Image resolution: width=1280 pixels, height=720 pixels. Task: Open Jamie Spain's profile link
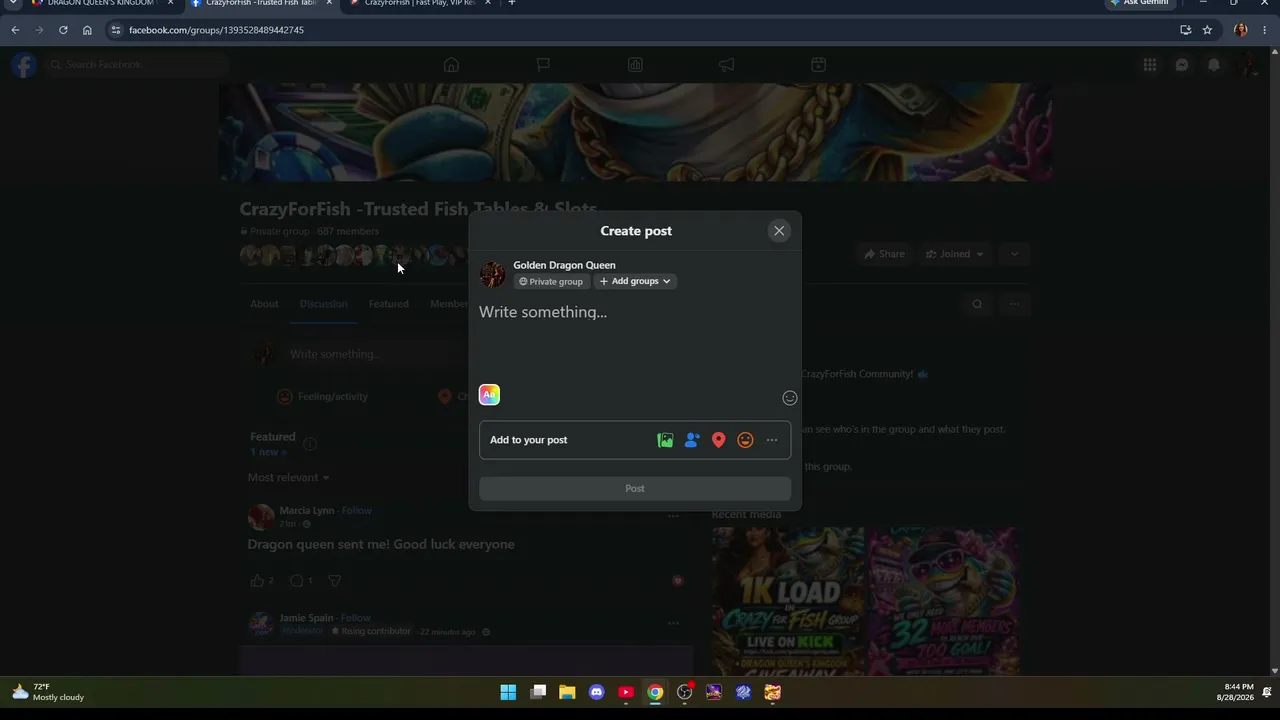307,618
